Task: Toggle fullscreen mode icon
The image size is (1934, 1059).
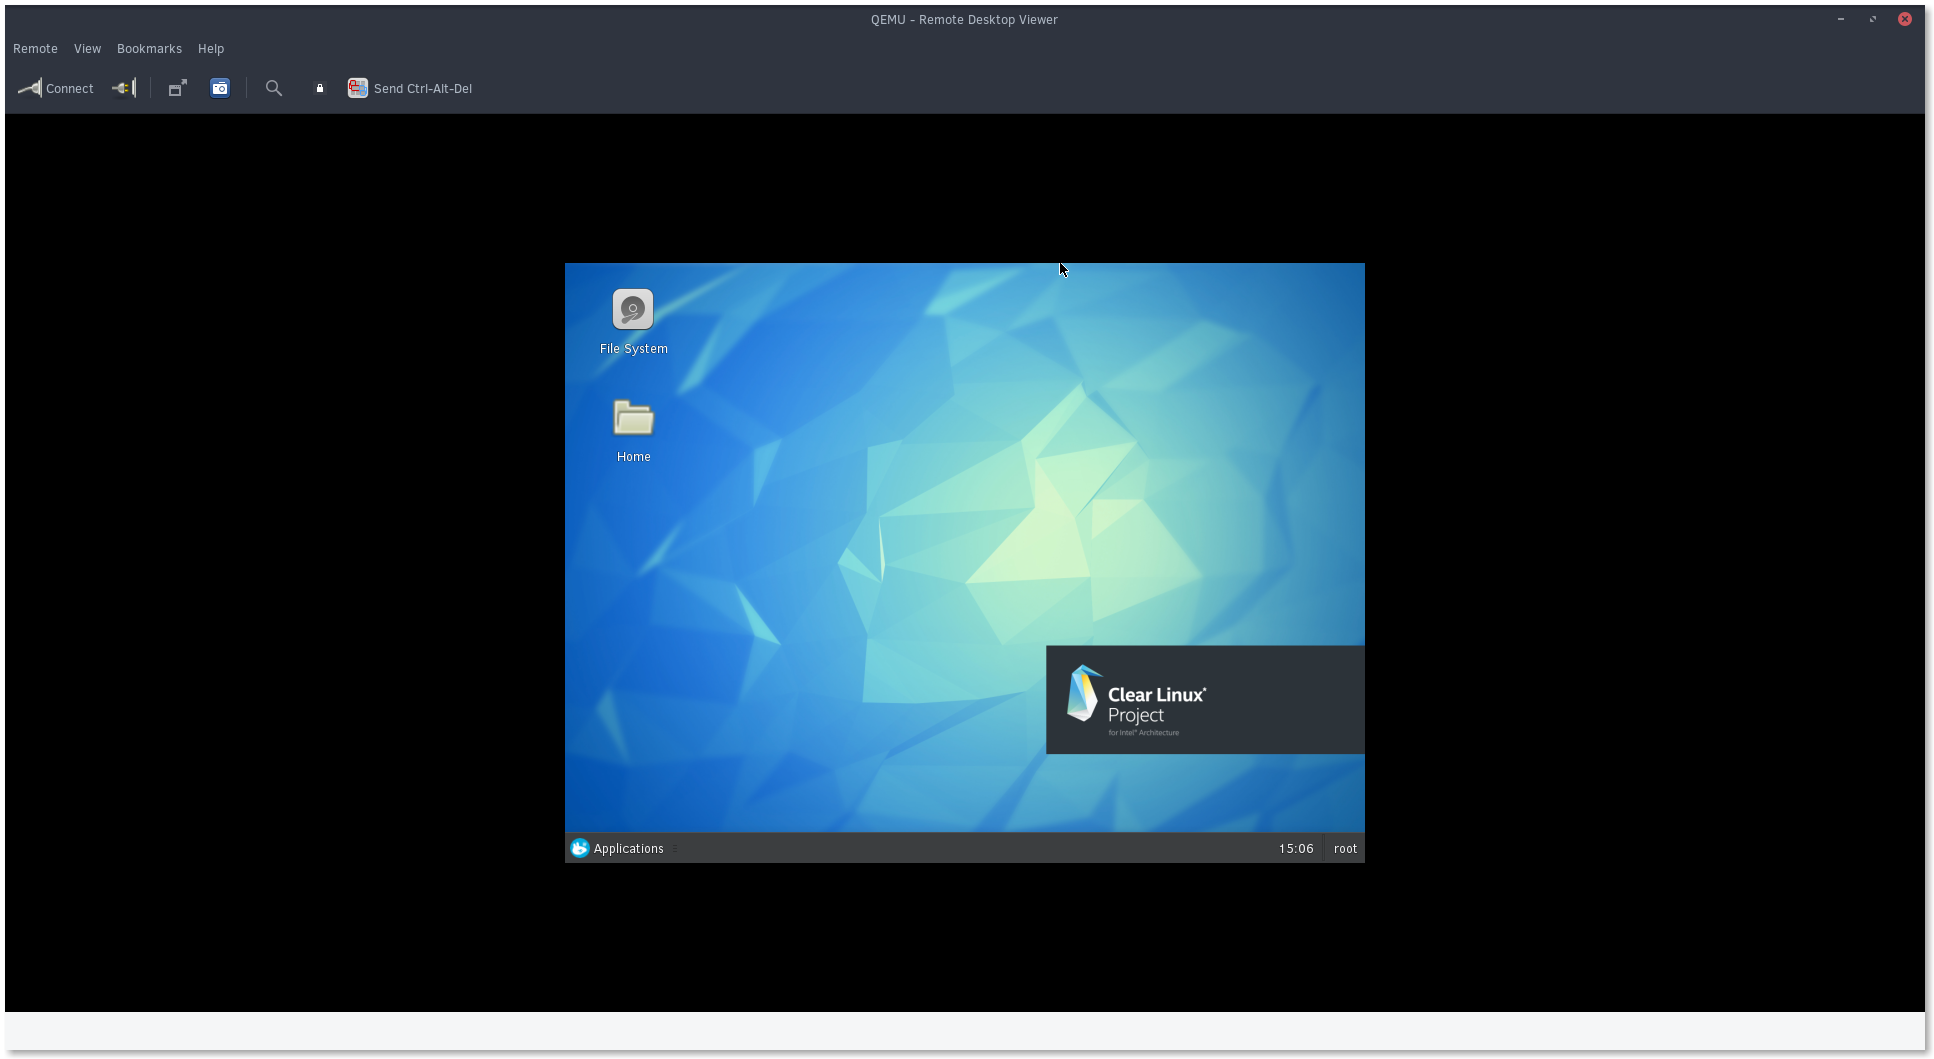Action: (177, 88)
